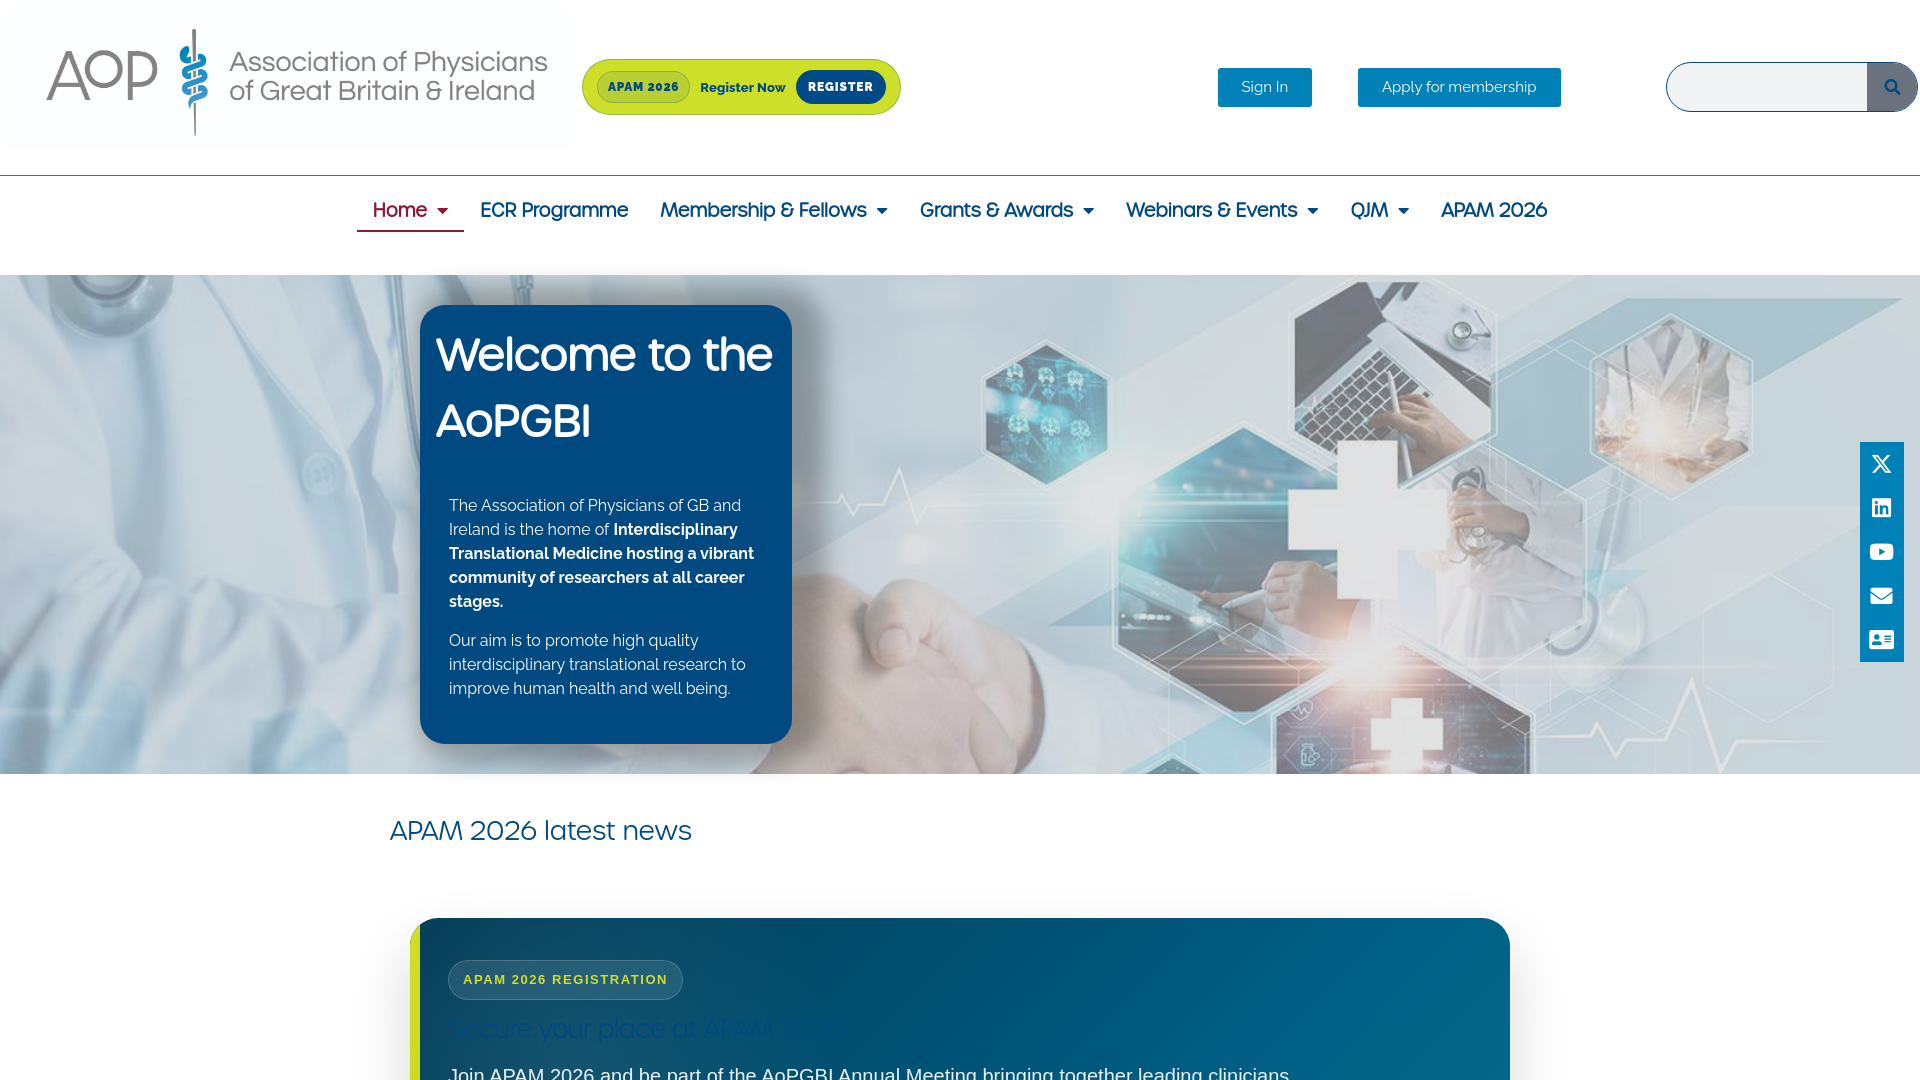Click the APAM 2026 badge in banner

tap(643, 87)
